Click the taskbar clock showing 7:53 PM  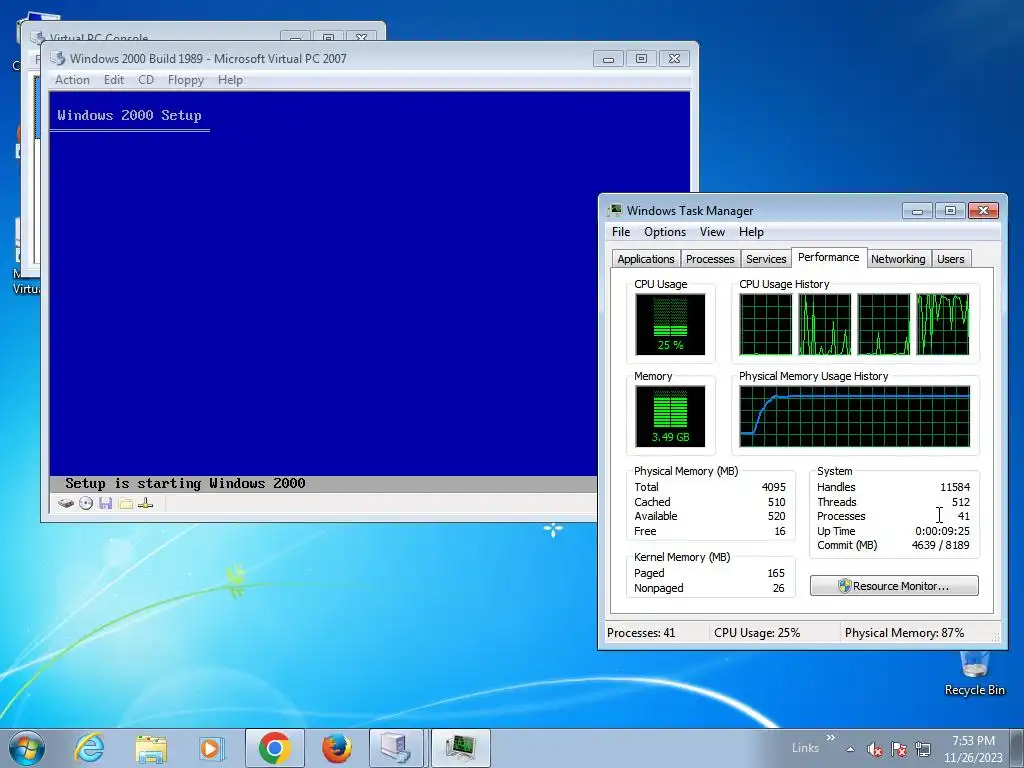click(x=973, y=749)
